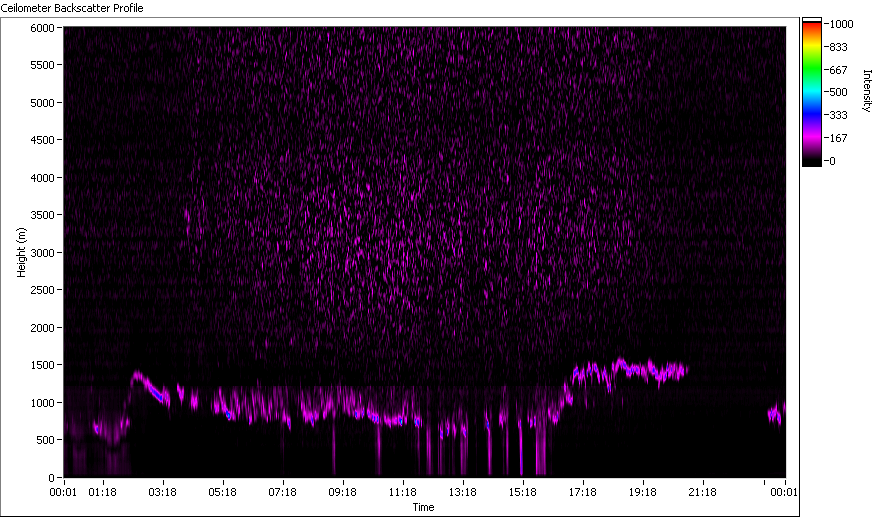Click the 21:18 time label

703,492
